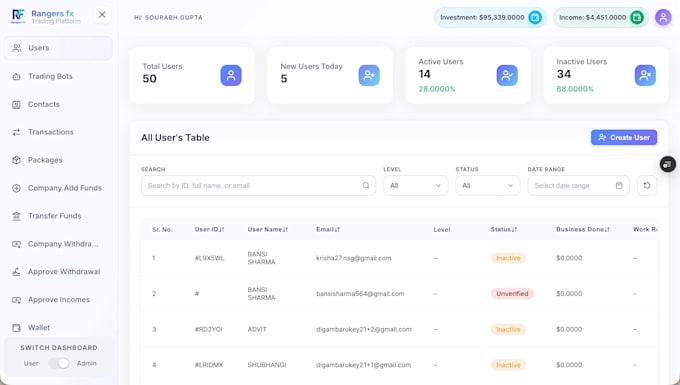Click the Active Users card icon
The height and width of the screenshot is (385, 680).
click(507, 75)
